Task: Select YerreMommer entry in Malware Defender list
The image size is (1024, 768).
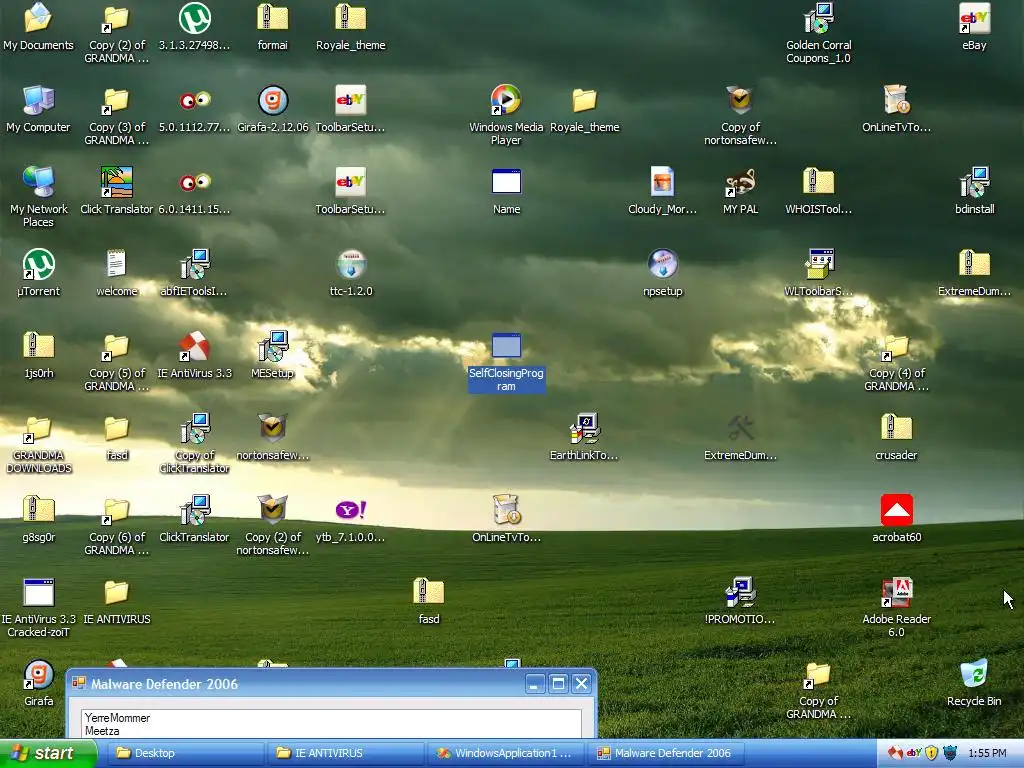Action: point(118,718)
